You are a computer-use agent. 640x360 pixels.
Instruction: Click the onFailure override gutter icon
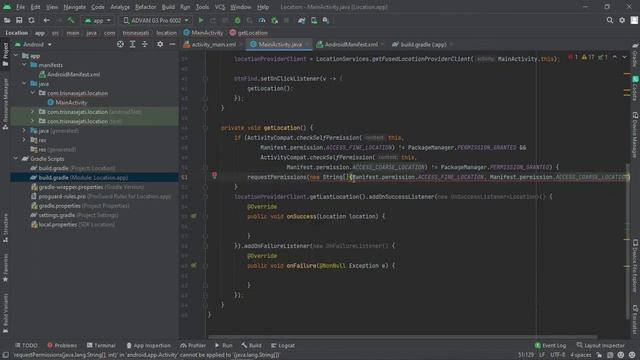coord(194,266)
